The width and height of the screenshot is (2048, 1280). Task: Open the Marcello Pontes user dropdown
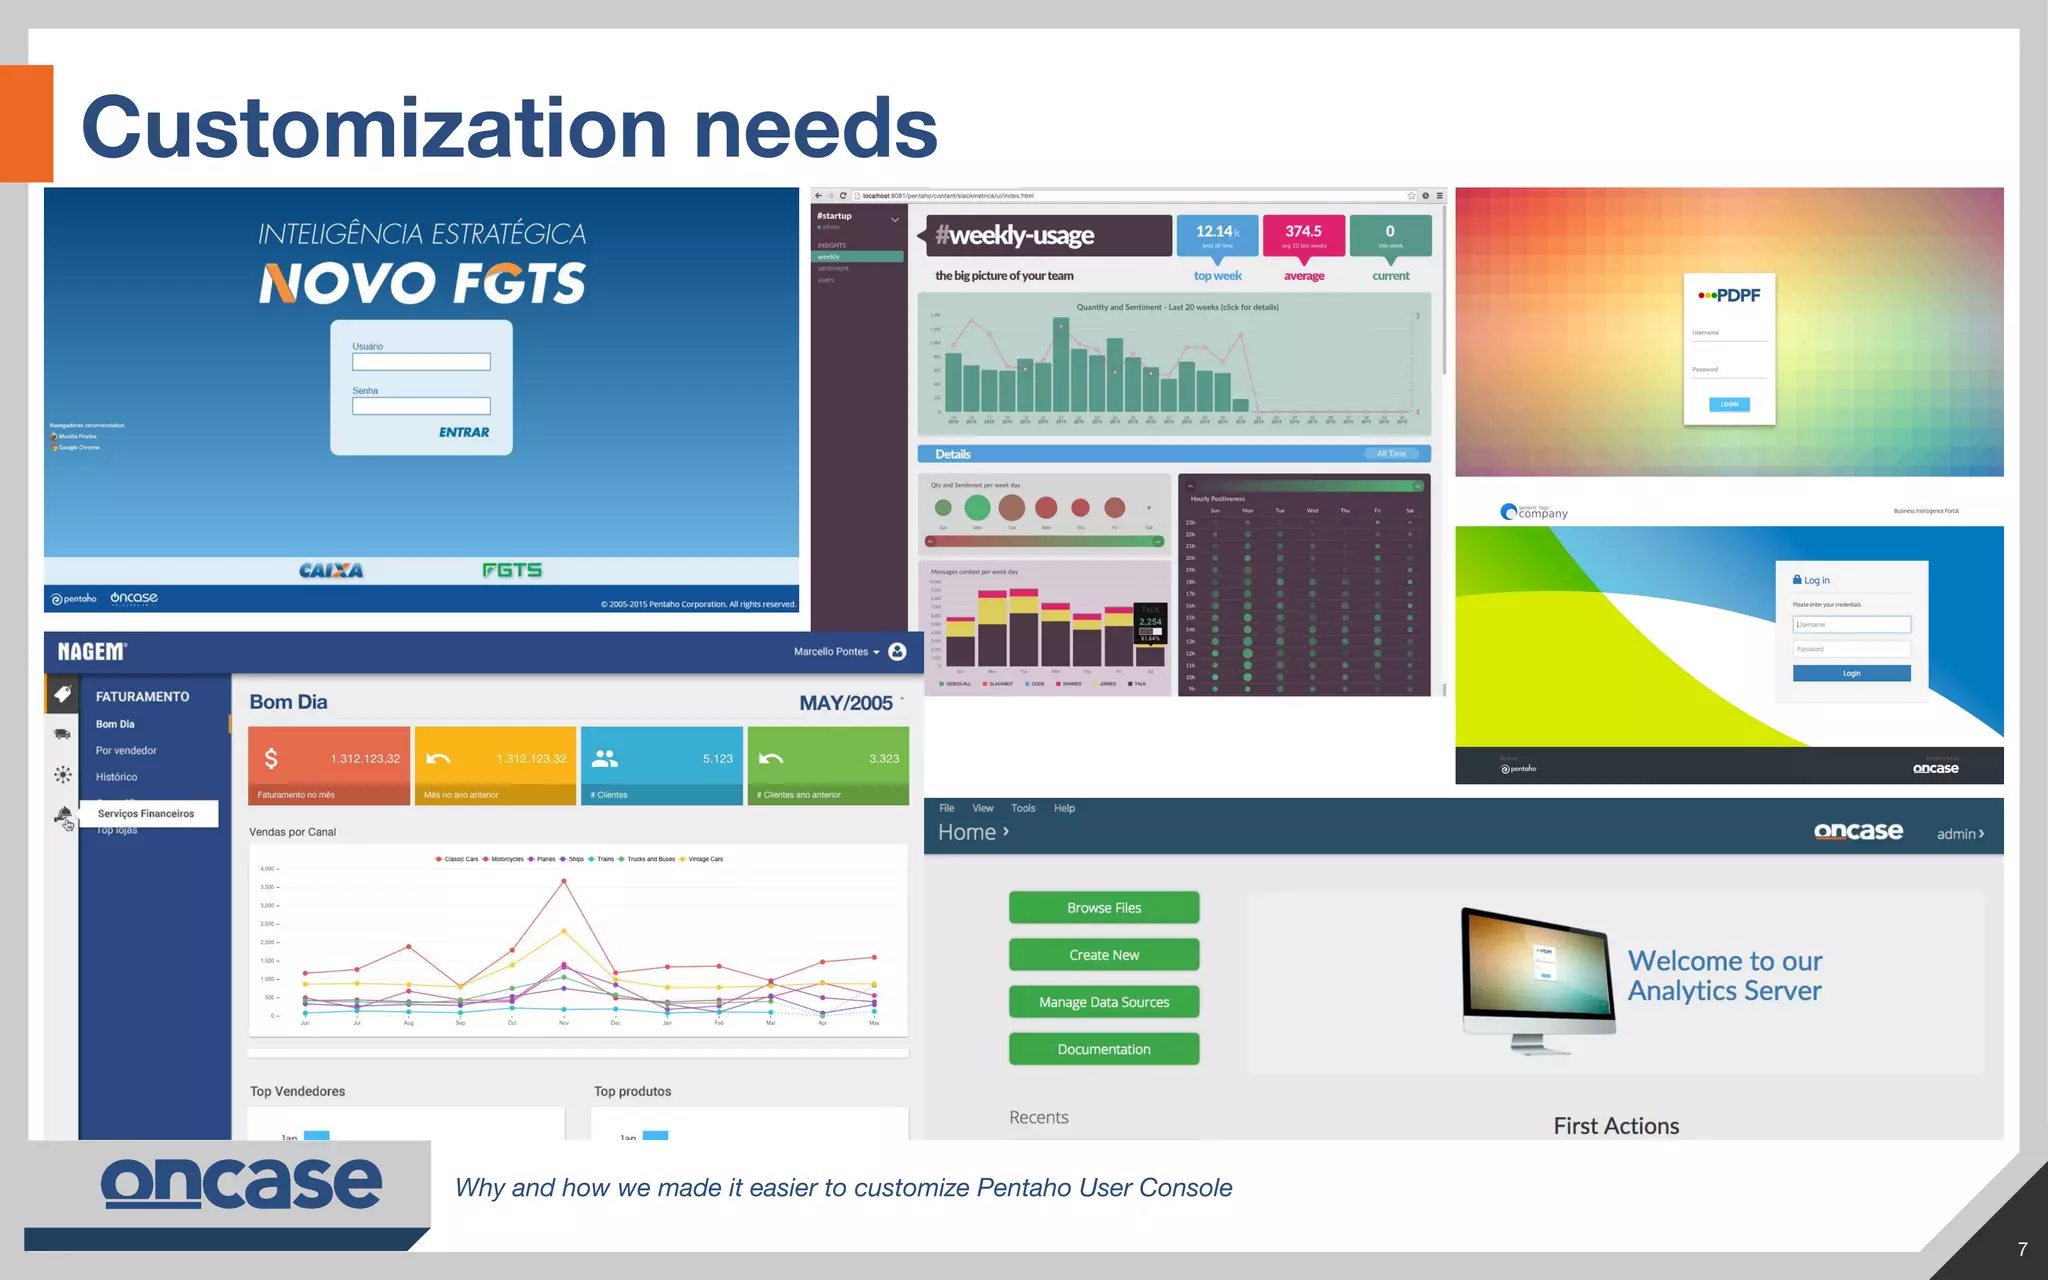pyautogui.click(x=836, y=652)
